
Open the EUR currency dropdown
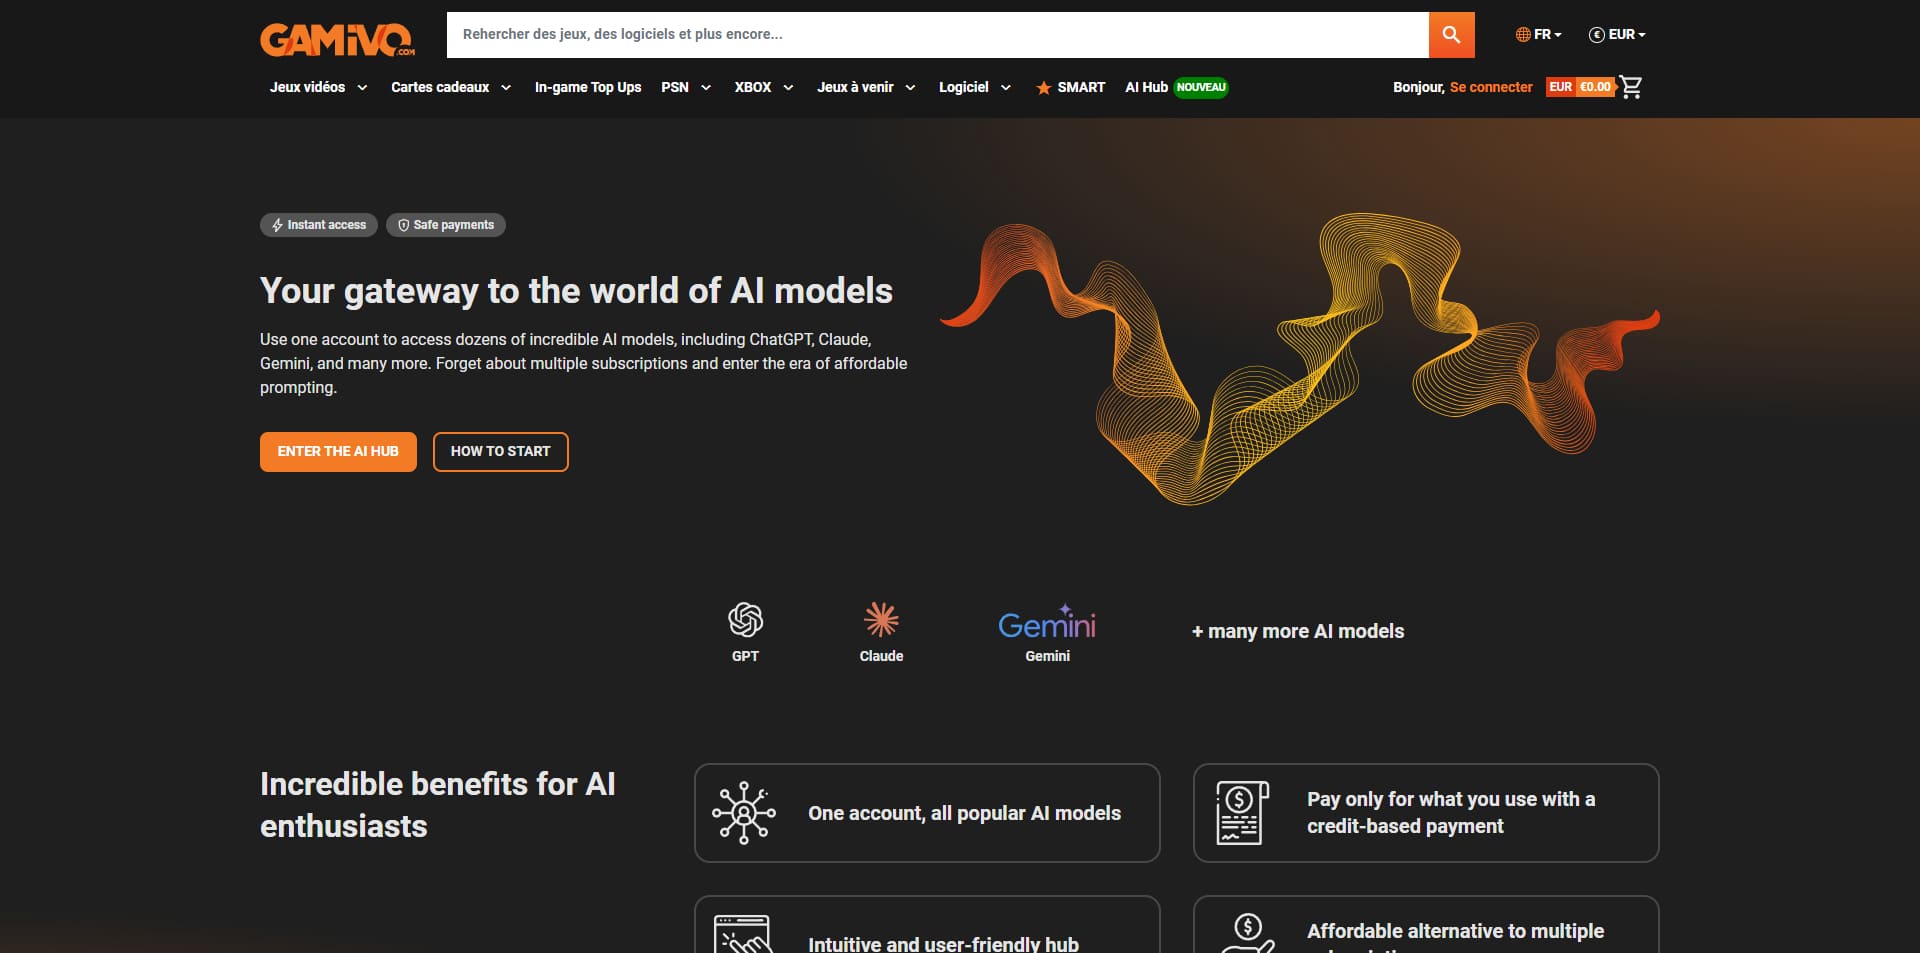pos(1617,34)
